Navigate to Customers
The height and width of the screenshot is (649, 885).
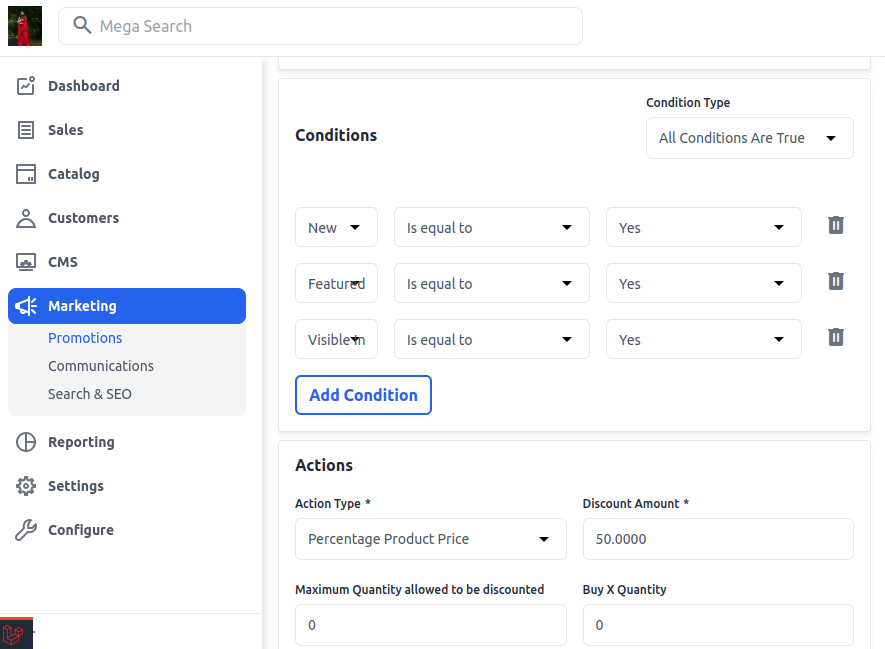[x=127, y=218]
